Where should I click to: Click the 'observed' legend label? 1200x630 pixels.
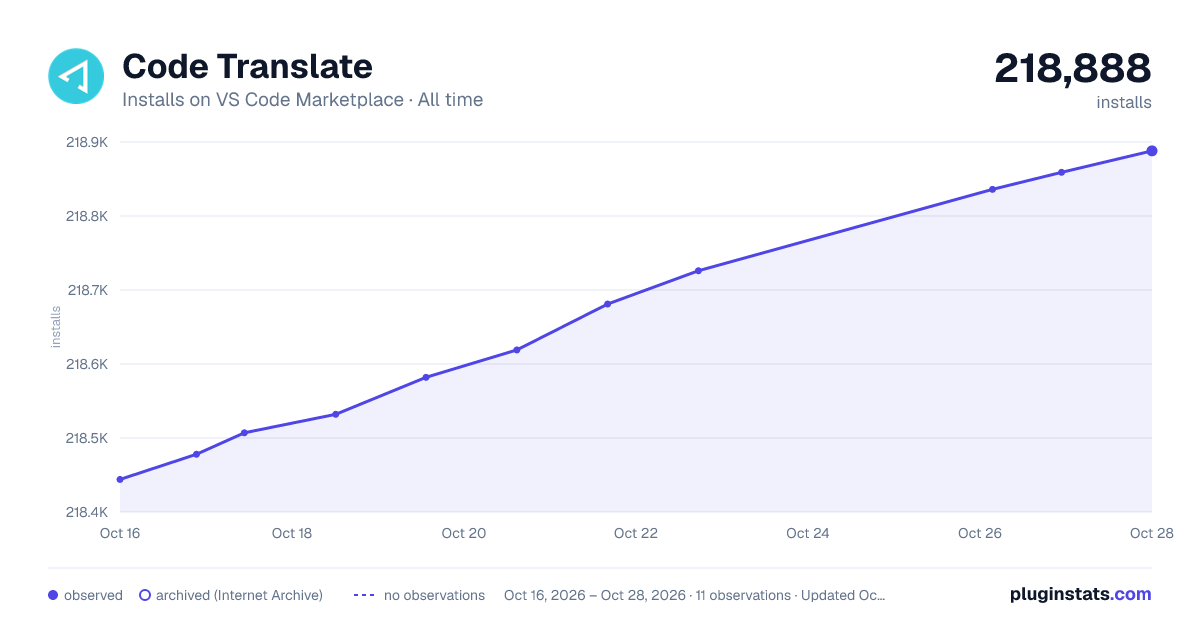[93, 595]
